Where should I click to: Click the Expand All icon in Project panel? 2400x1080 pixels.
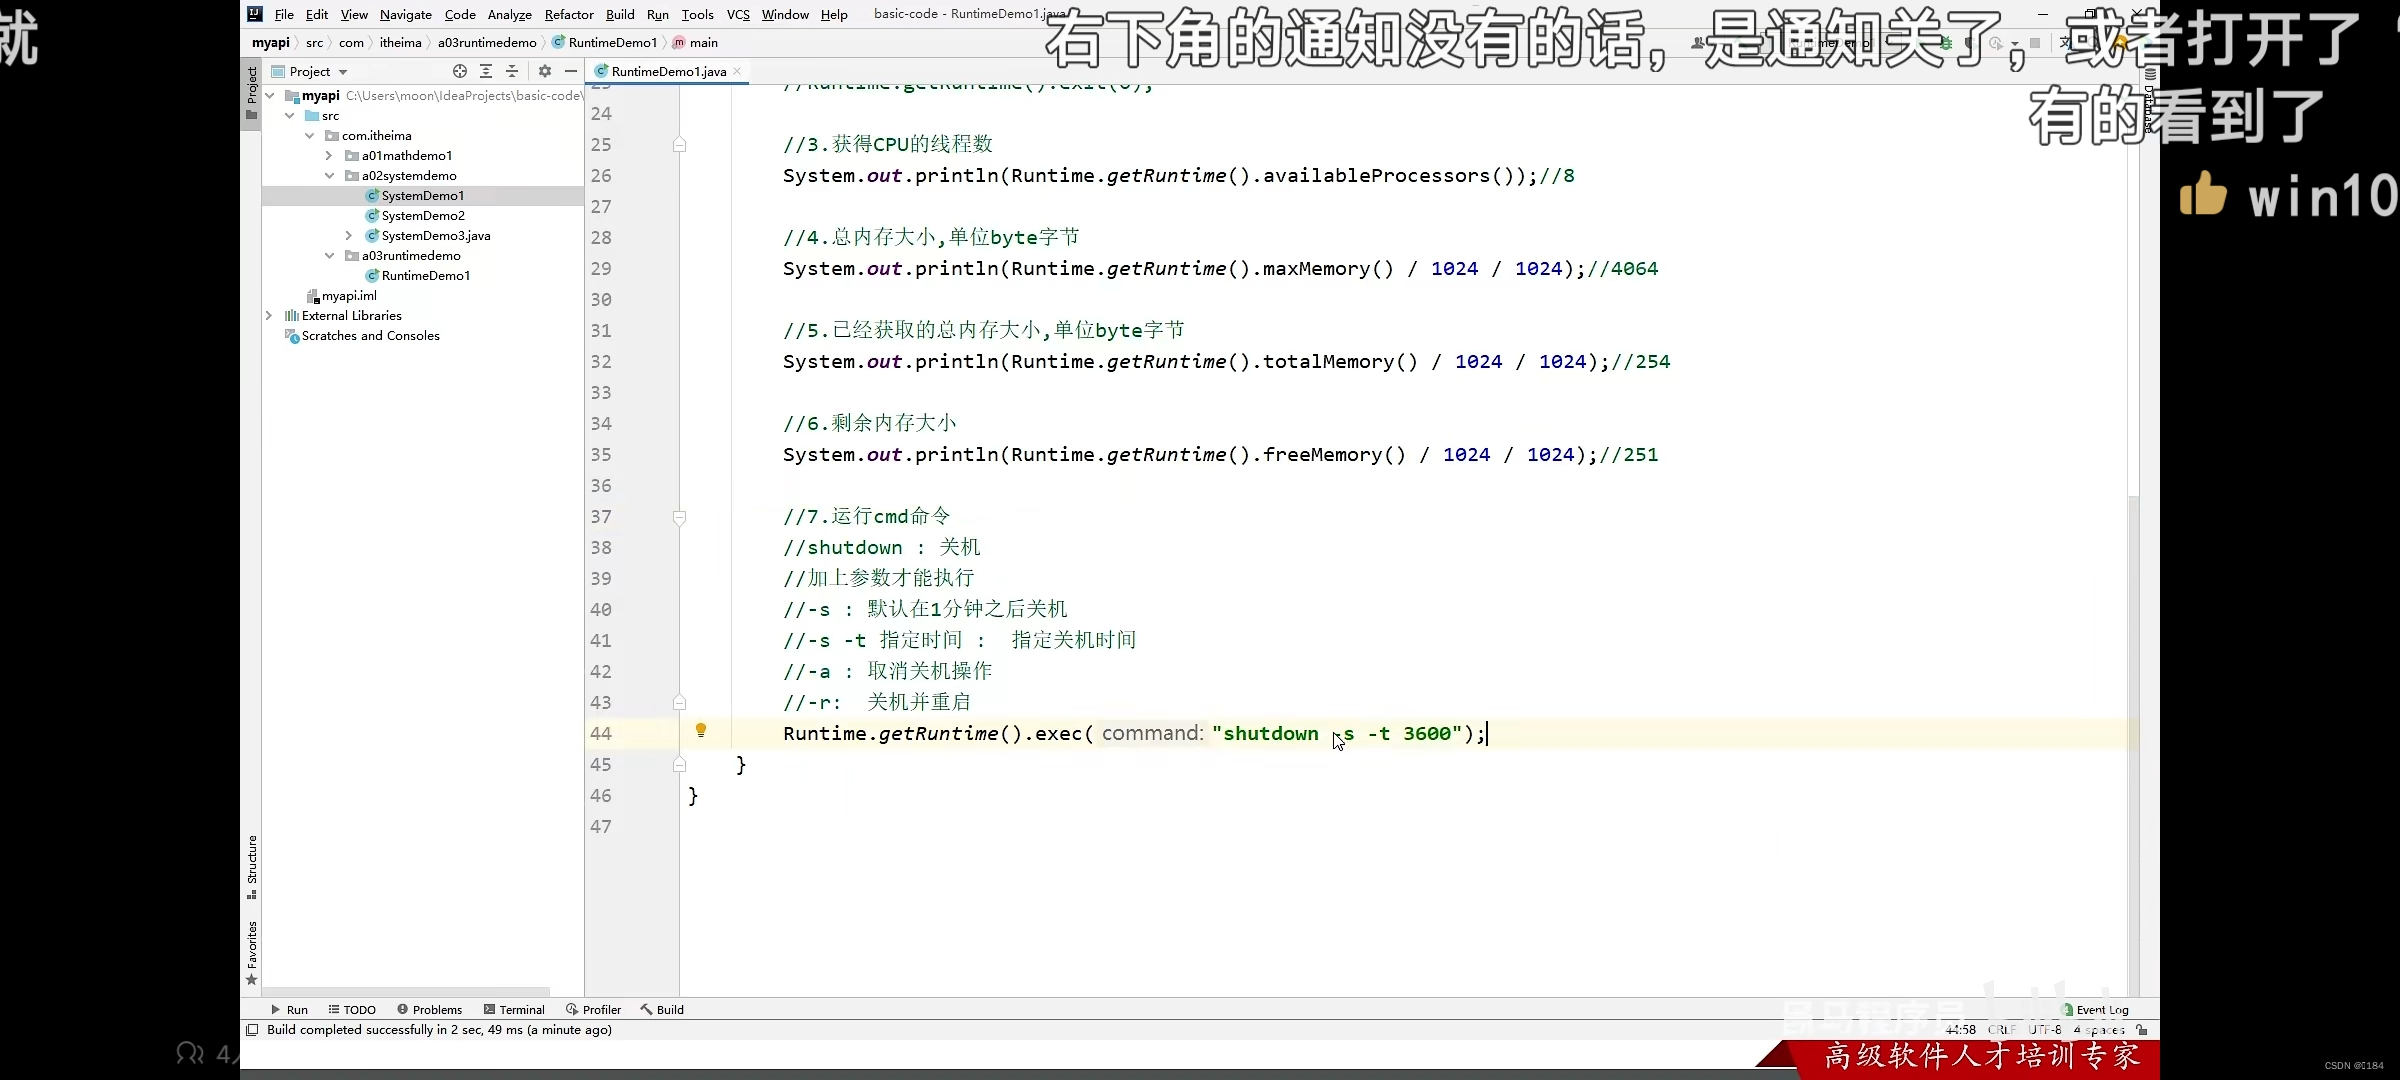486,71
